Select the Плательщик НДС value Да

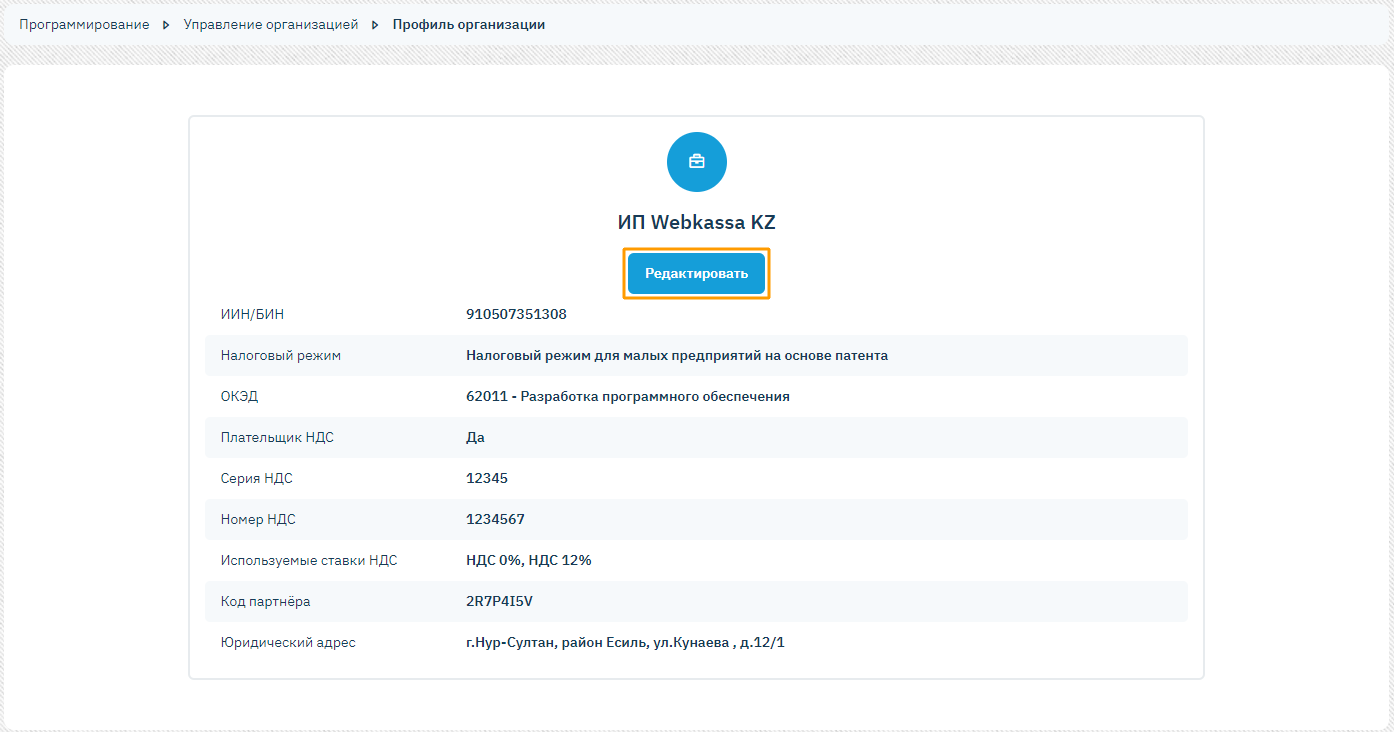[475, 437]
